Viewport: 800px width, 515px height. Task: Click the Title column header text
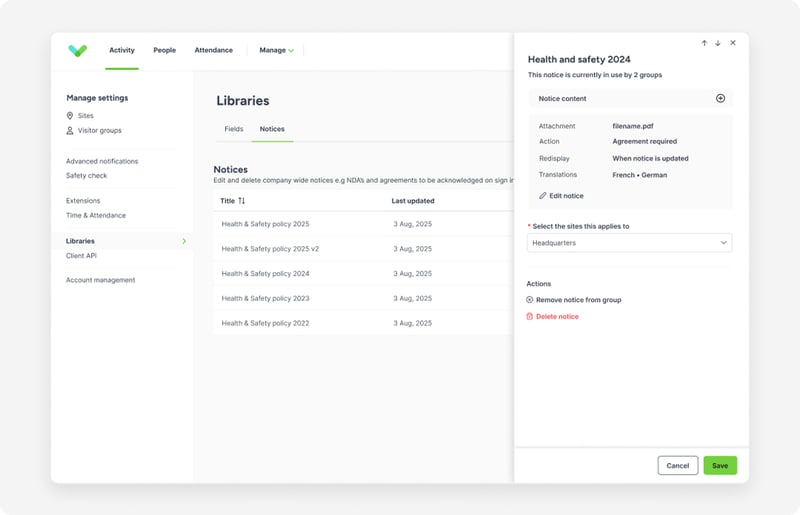click(228, 201)
